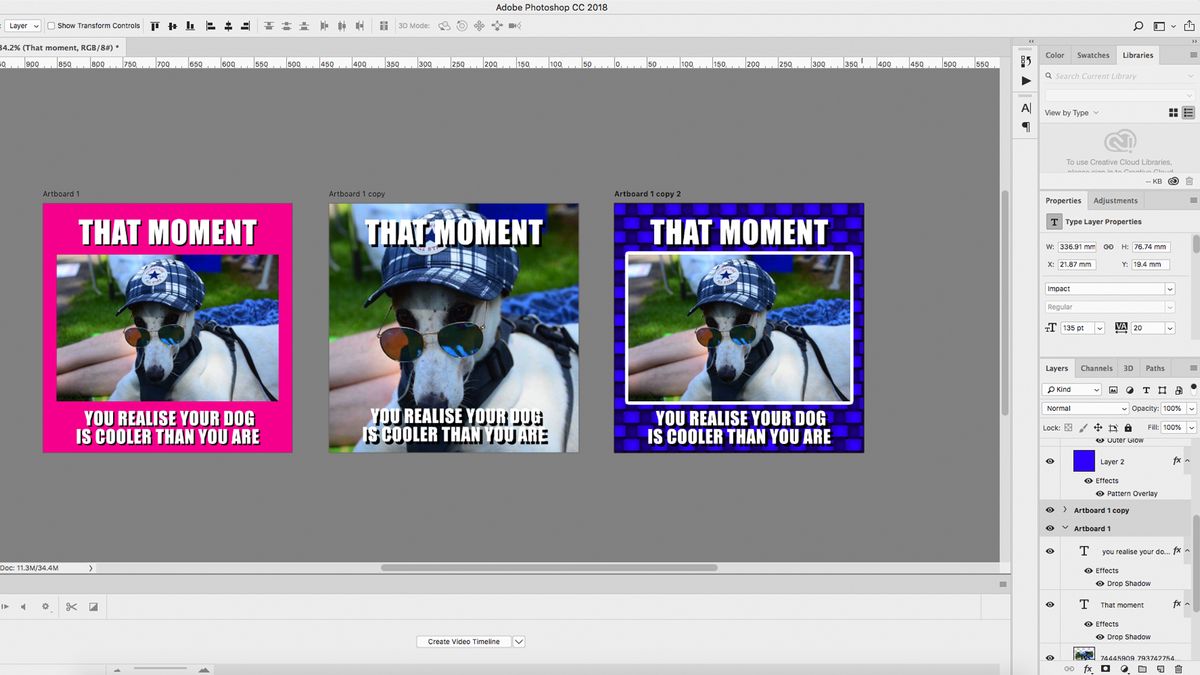This screenshot has width=1200, height=675.
Task: Hide the Layer 2 layer
Action: (1050, 461)
